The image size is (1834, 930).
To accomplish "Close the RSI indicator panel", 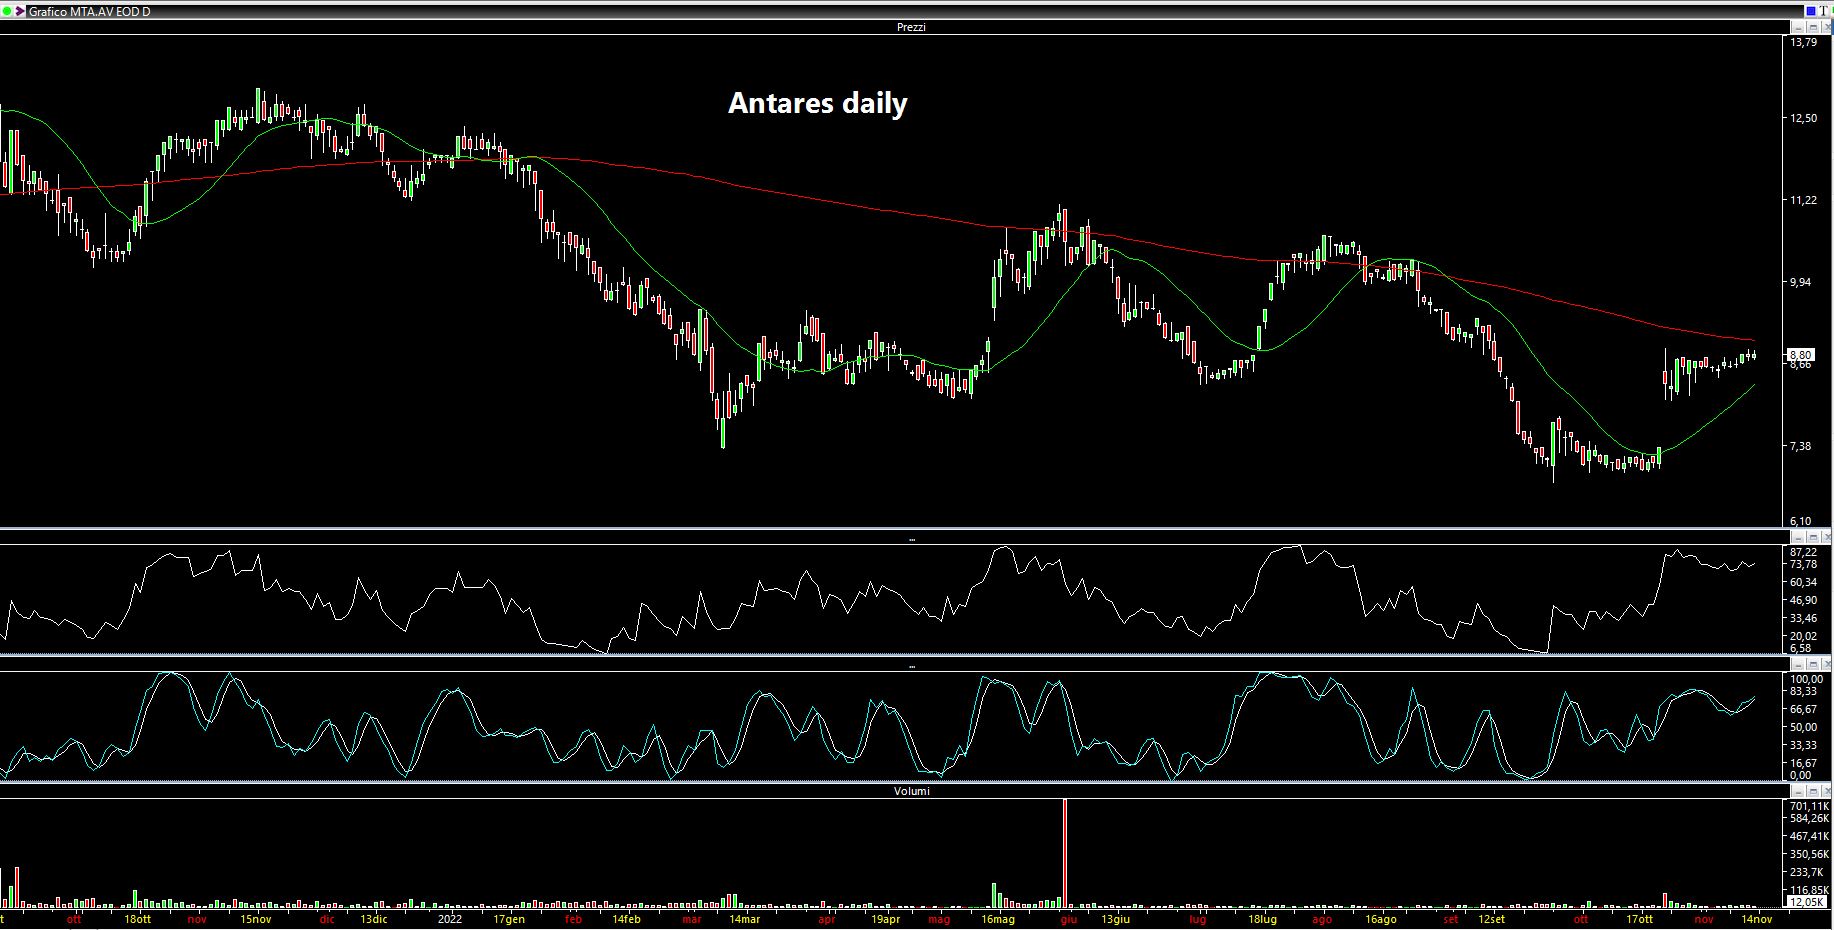I will point(1827,537).
